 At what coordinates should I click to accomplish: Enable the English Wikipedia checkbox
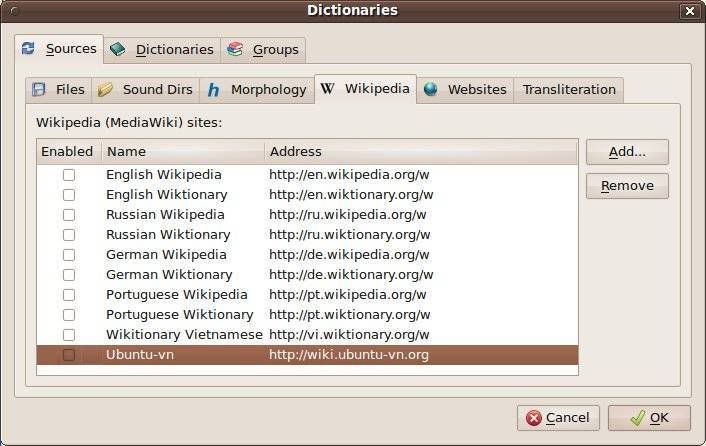tap(69, 175)
